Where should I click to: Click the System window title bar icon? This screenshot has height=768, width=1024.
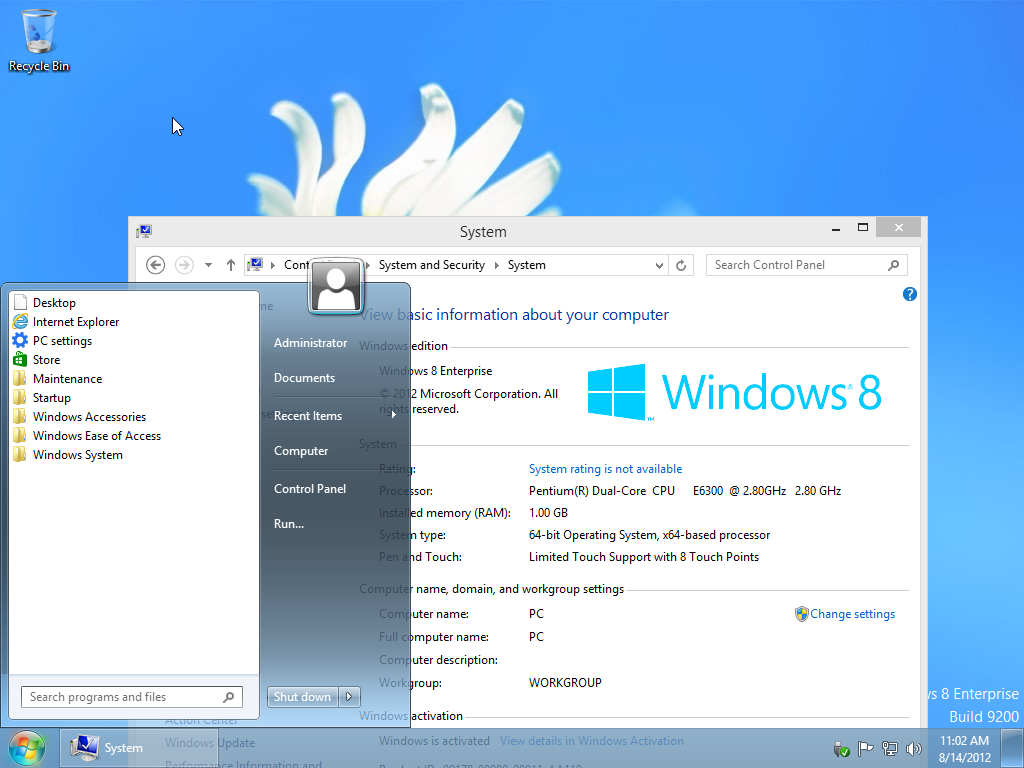144,231
